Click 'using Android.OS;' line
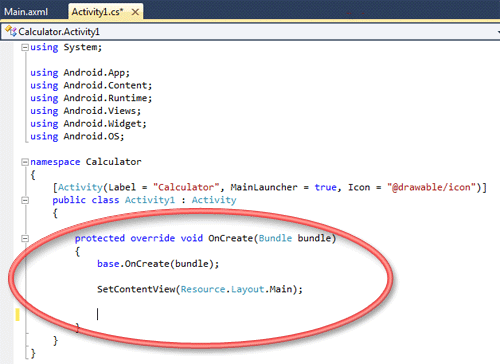 click(77, 136)
